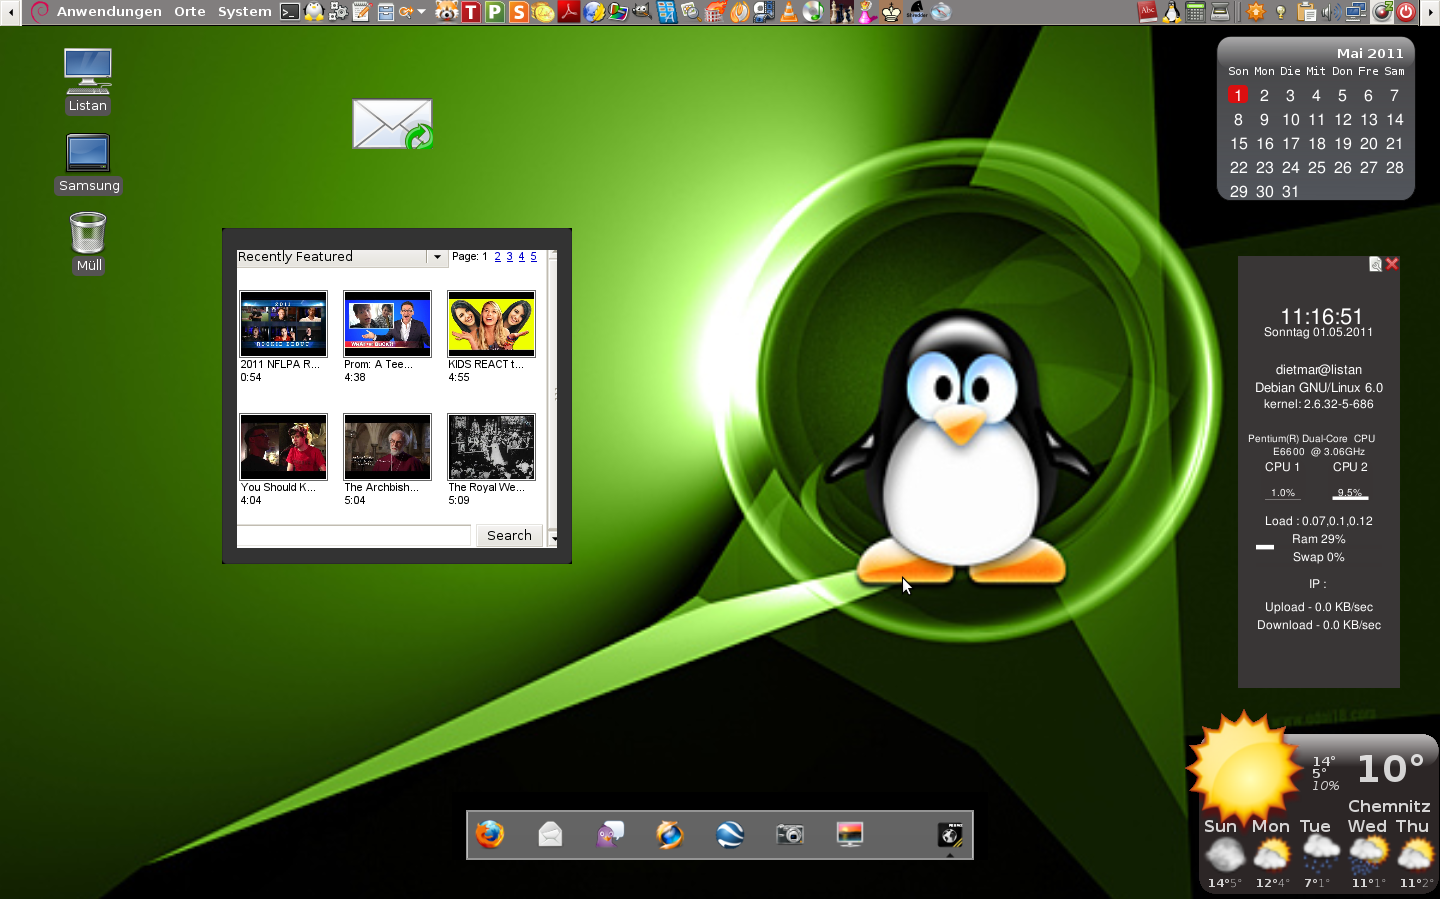1440x900 pixels.
Task: Click the dietmar@listan host text
Action: [x=1318, y=370]
